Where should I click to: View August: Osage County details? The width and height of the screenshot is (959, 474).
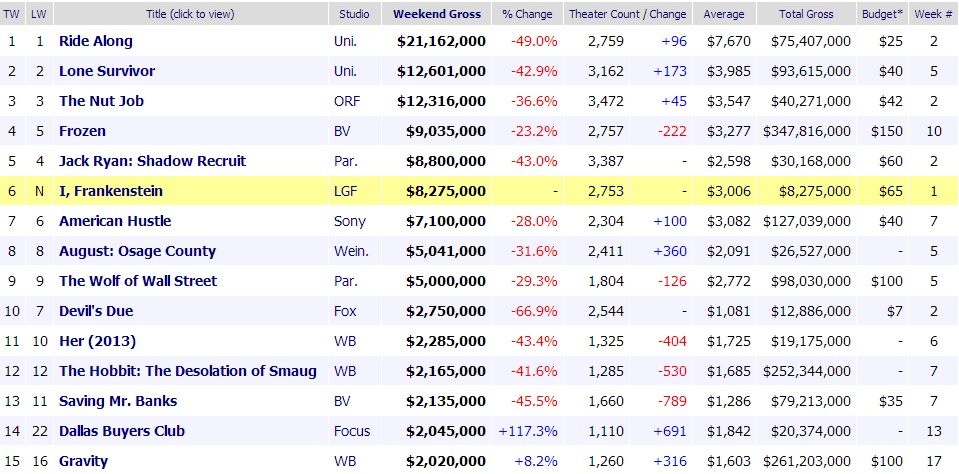click(x=137, y=251)
